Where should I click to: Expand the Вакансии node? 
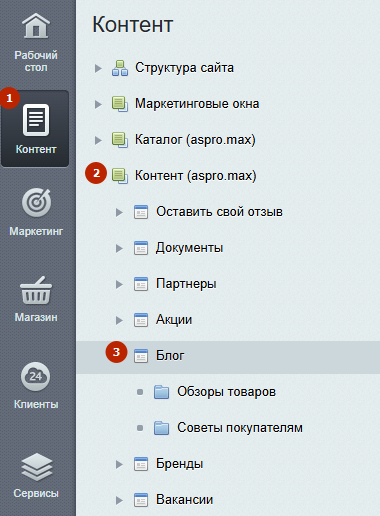[119, 500]
